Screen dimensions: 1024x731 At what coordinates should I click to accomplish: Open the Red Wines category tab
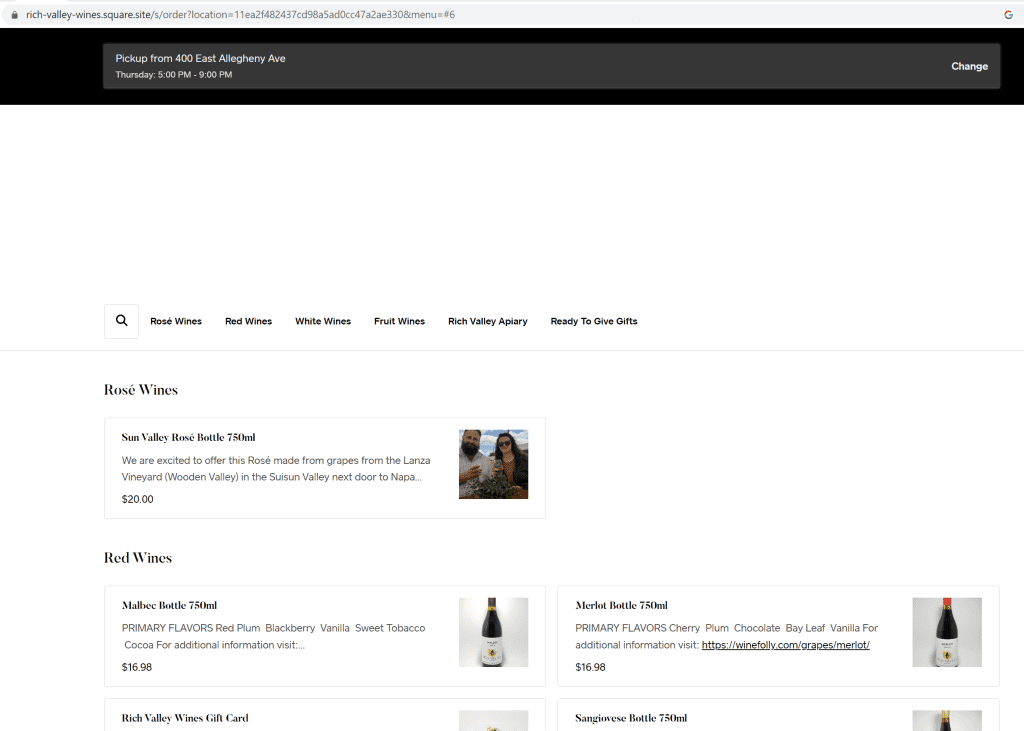(x=248, y=321)
